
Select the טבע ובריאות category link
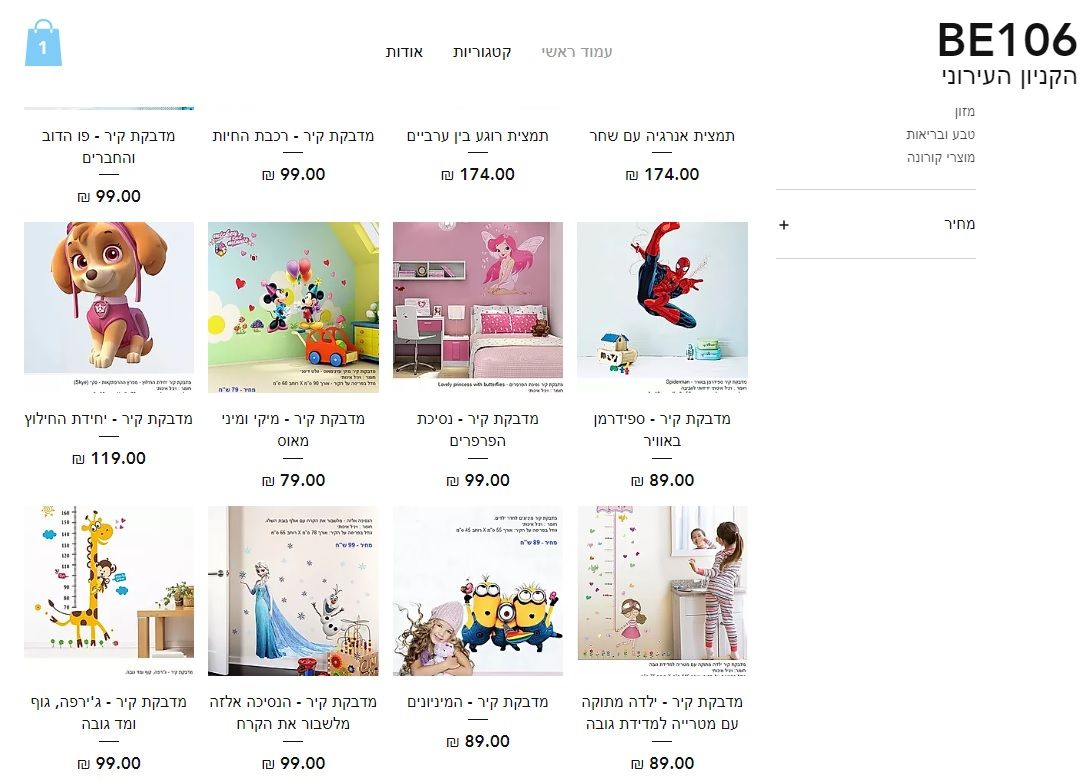(x=940, y=134)
